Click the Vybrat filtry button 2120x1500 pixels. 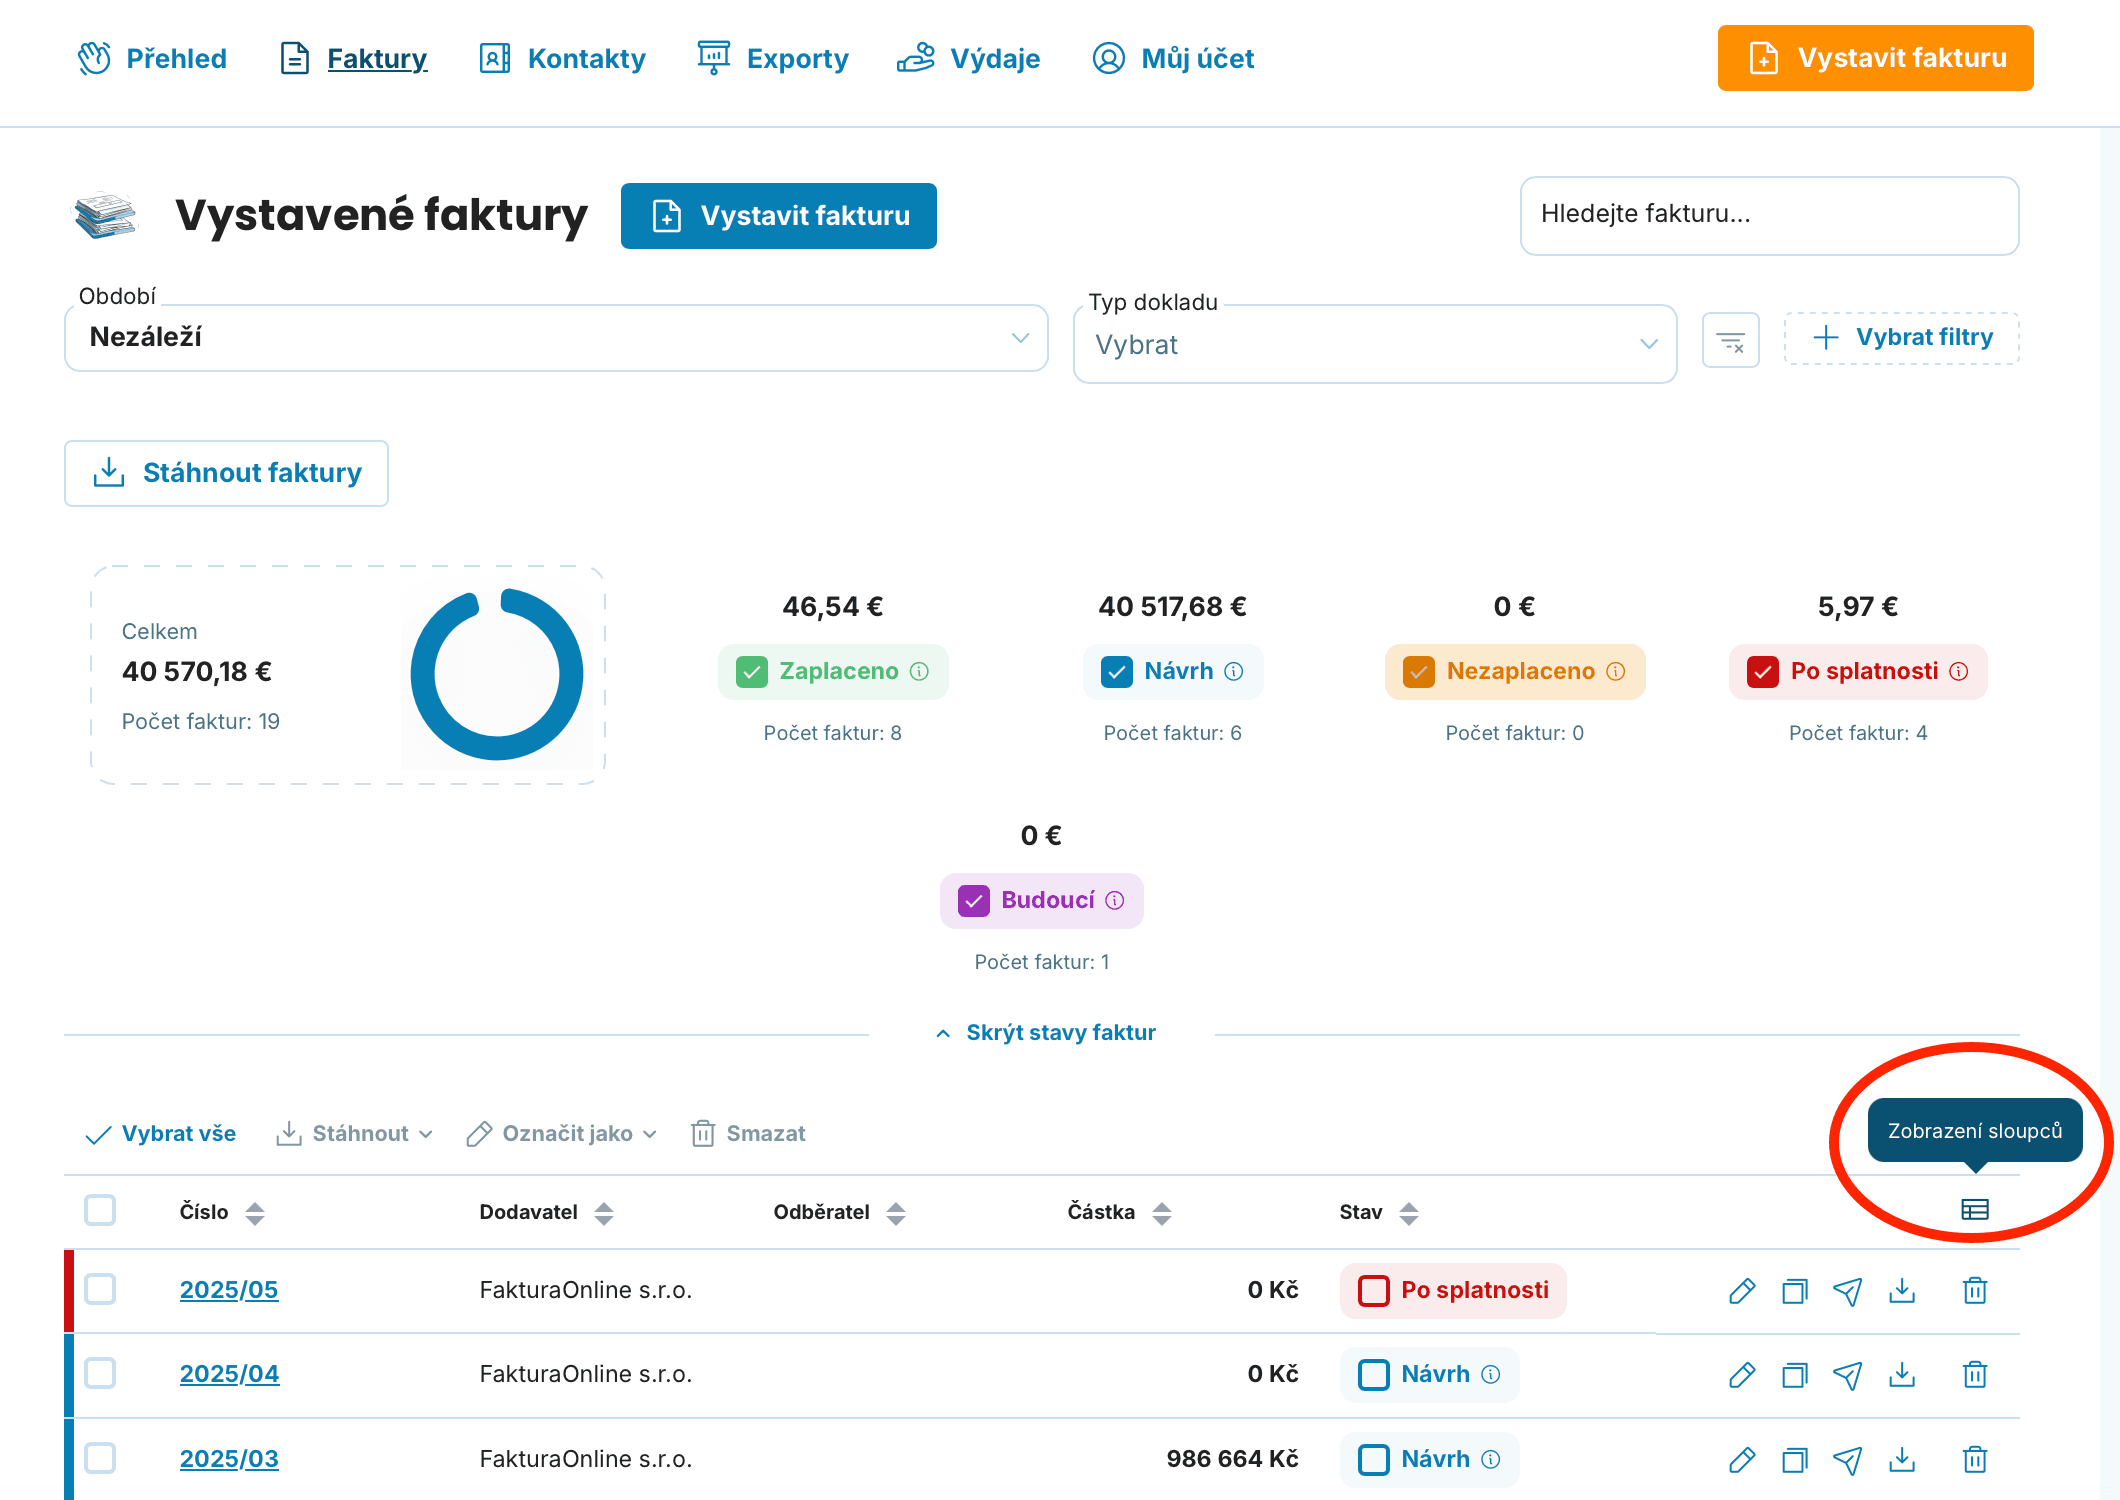1901,338
